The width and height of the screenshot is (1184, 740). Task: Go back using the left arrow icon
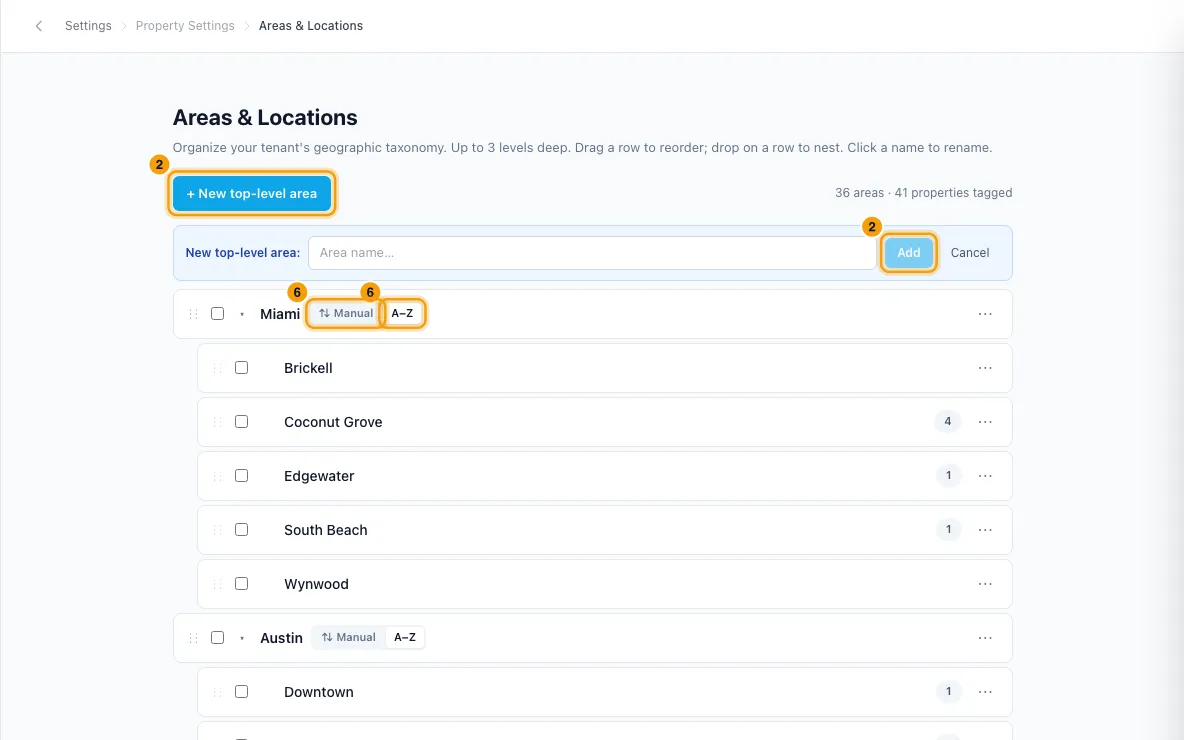(39, 26)
